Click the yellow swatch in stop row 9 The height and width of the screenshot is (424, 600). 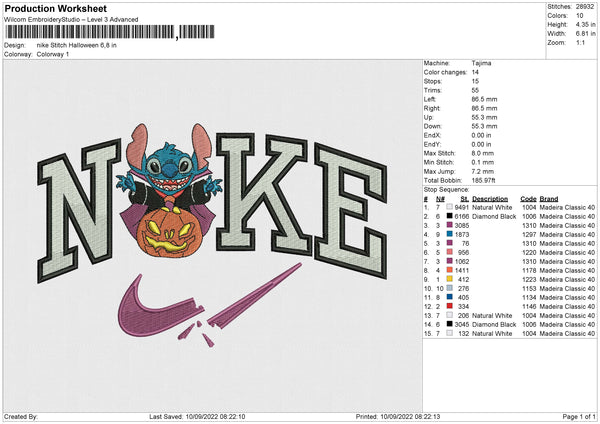450,279
